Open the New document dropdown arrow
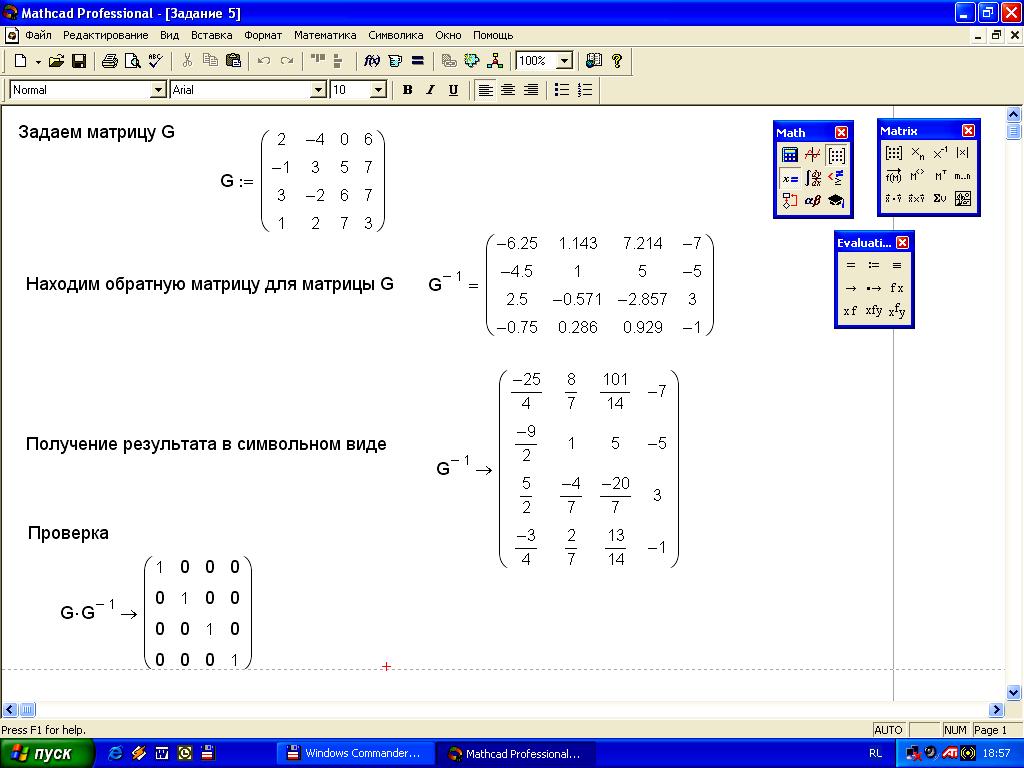Image resolution: width=1024 pixels, height=768 pixels. [38, 61]
